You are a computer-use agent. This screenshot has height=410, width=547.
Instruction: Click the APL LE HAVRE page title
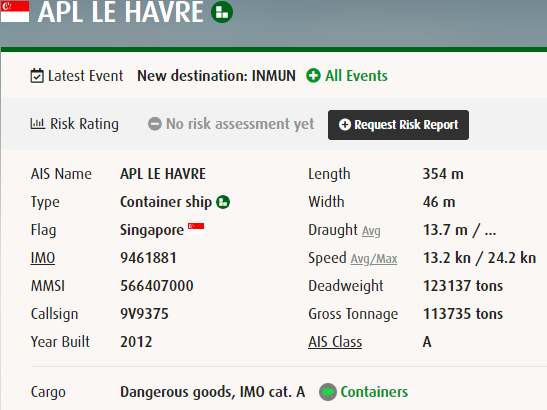[120, 12]
